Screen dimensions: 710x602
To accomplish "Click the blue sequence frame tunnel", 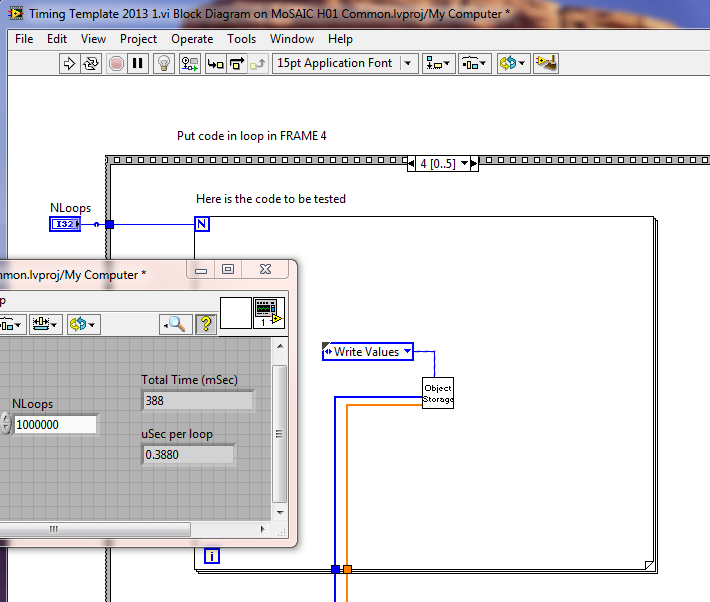I will [110, 224].
